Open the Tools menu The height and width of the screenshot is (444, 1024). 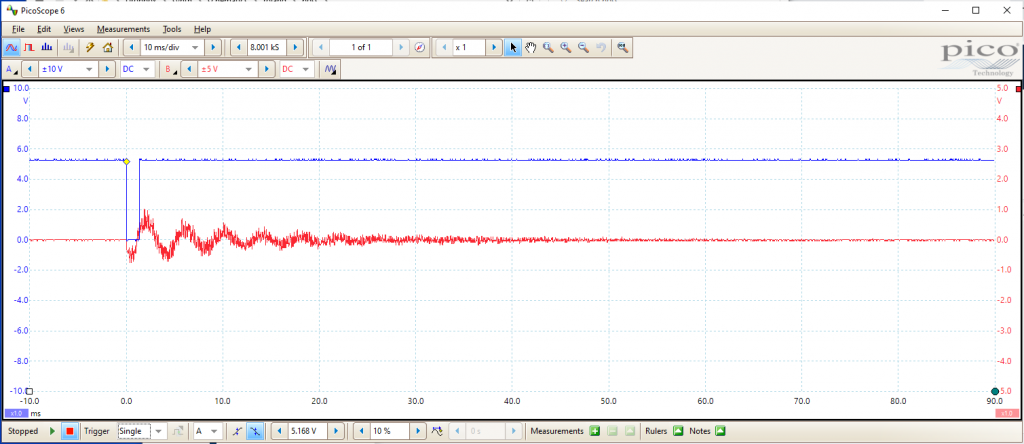click(172, 29)
